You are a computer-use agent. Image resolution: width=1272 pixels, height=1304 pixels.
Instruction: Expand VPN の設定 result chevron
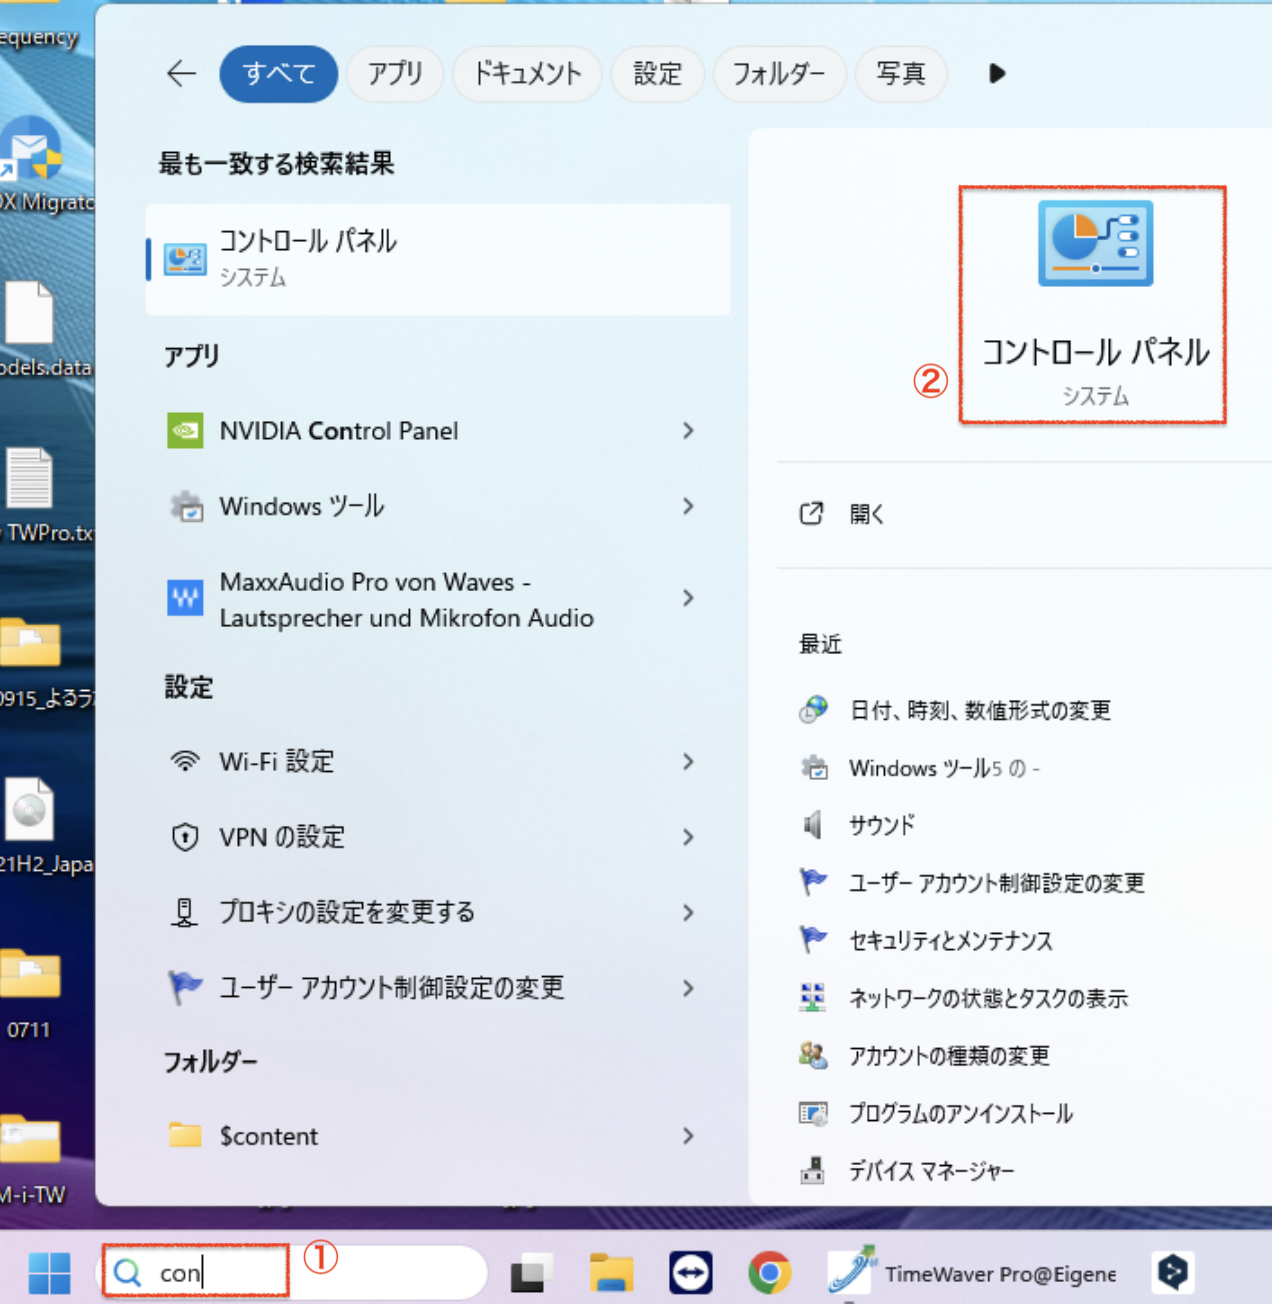tap(688, 837)
